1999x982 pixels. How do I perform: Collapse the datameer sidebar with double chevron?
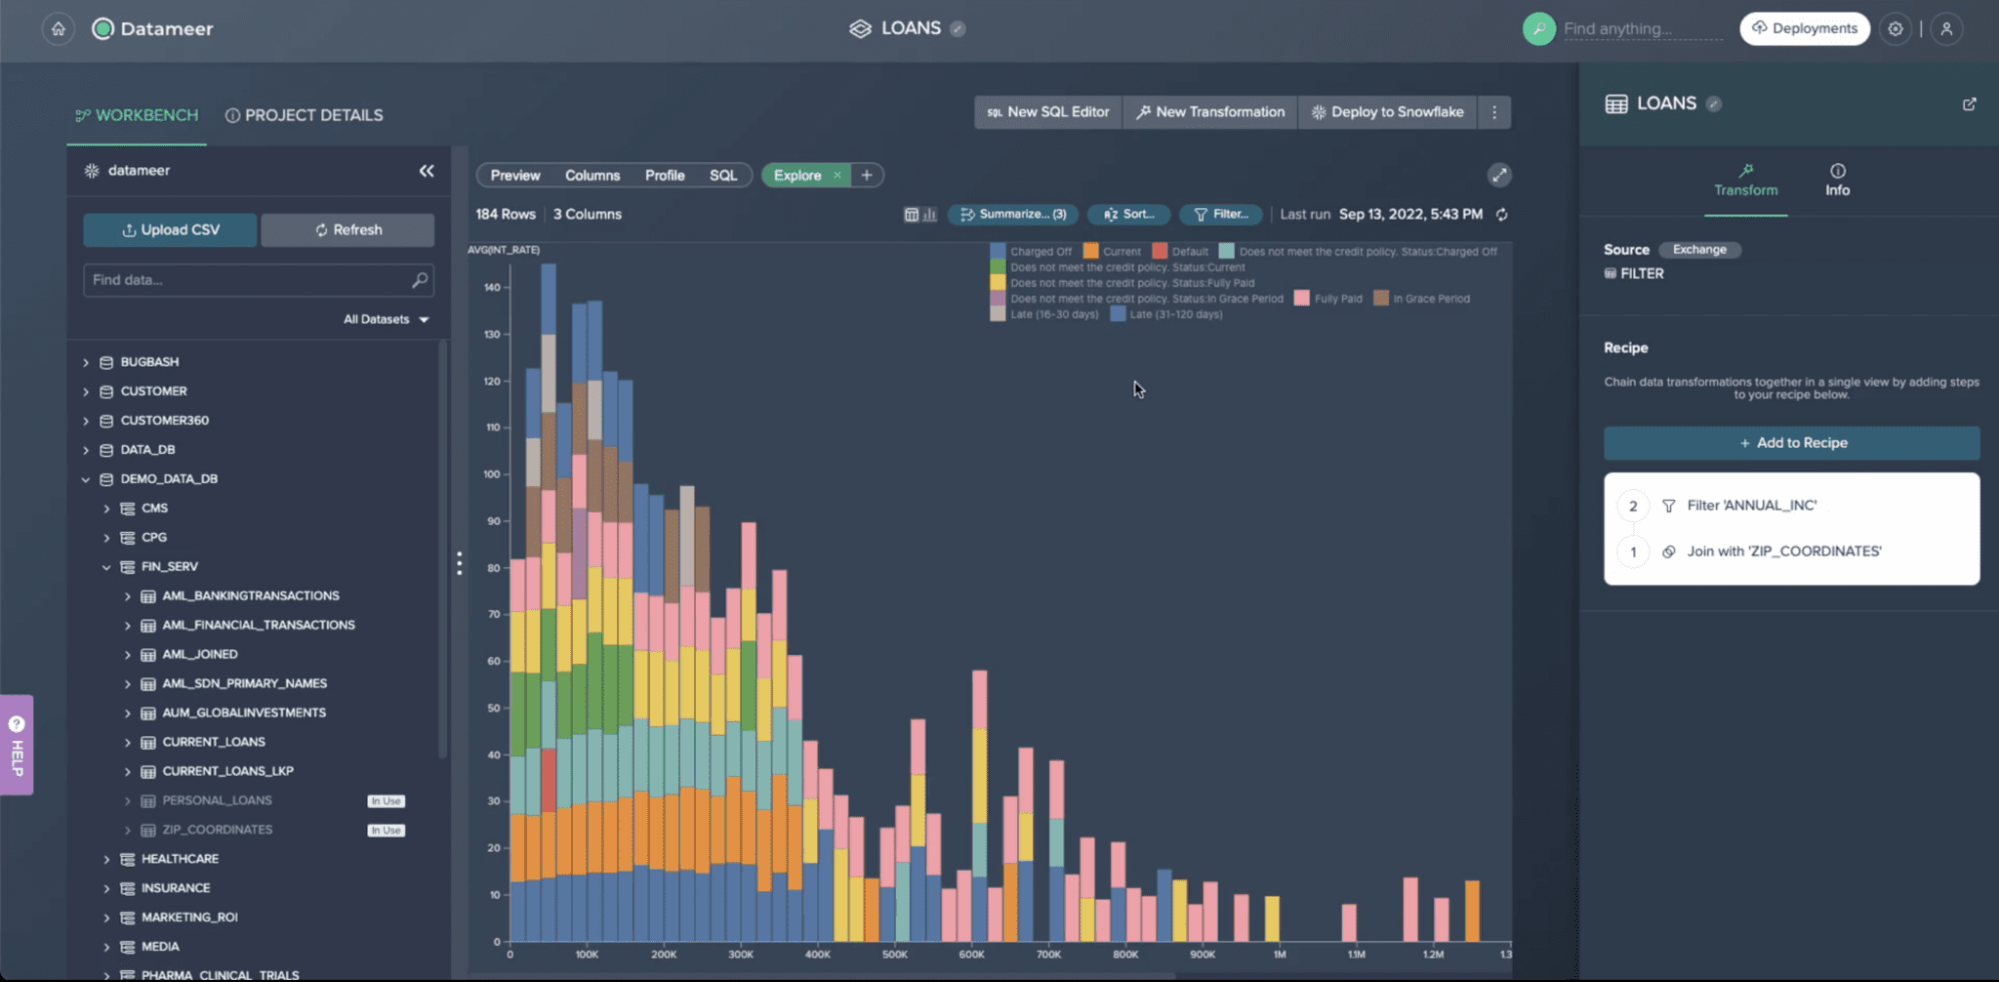pyautogui.click(x=426, y=170)
